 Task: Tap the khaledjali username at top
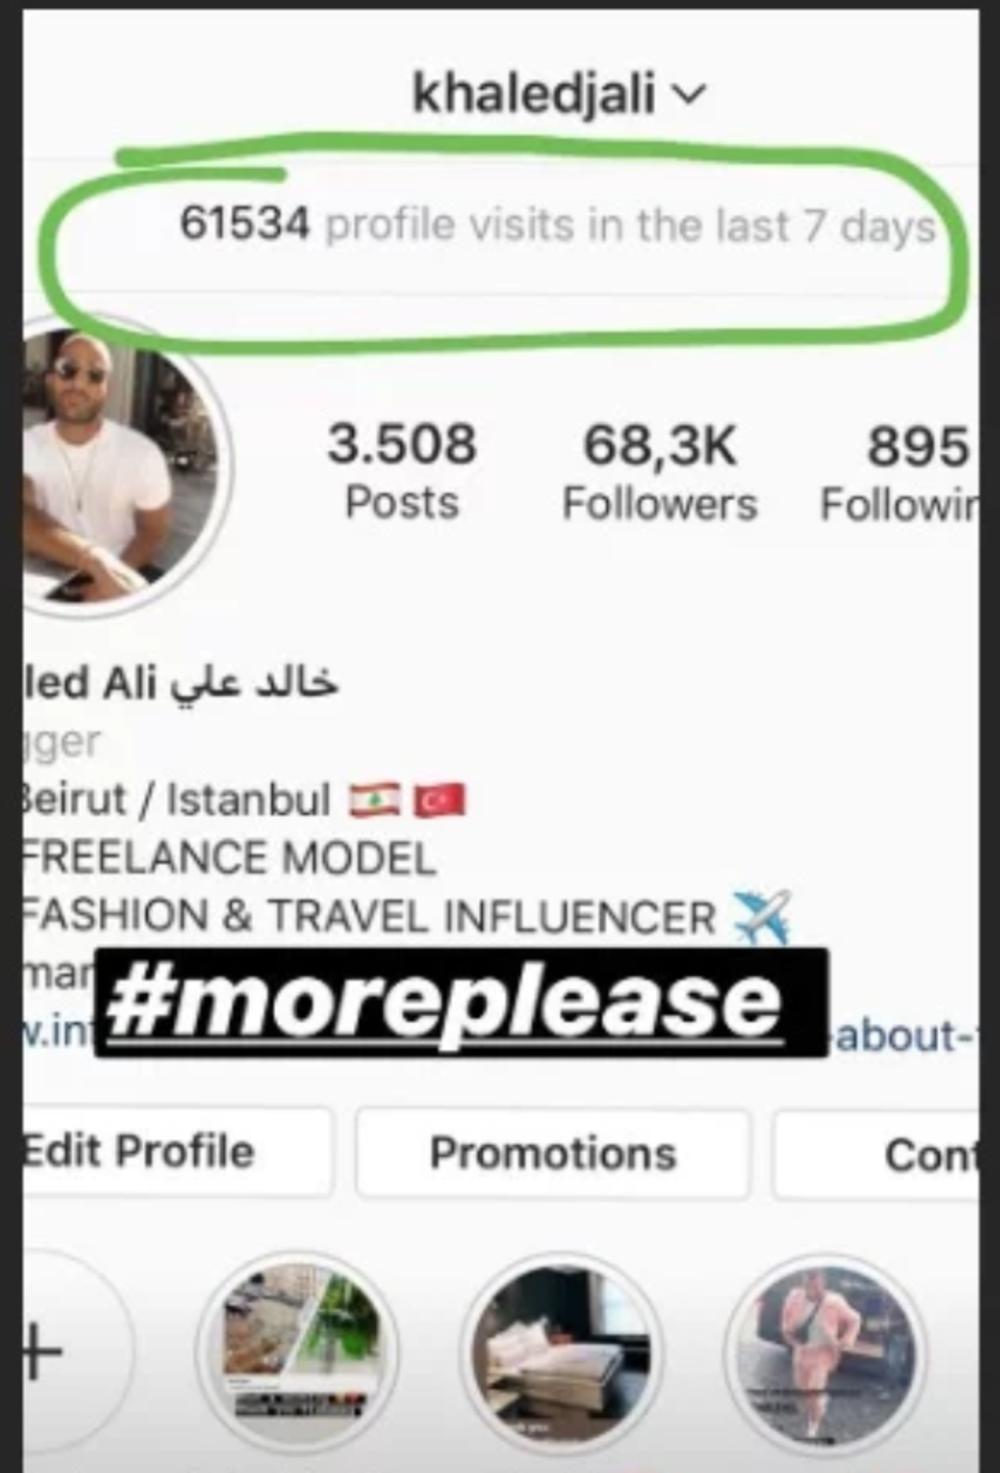pos(534,93)
